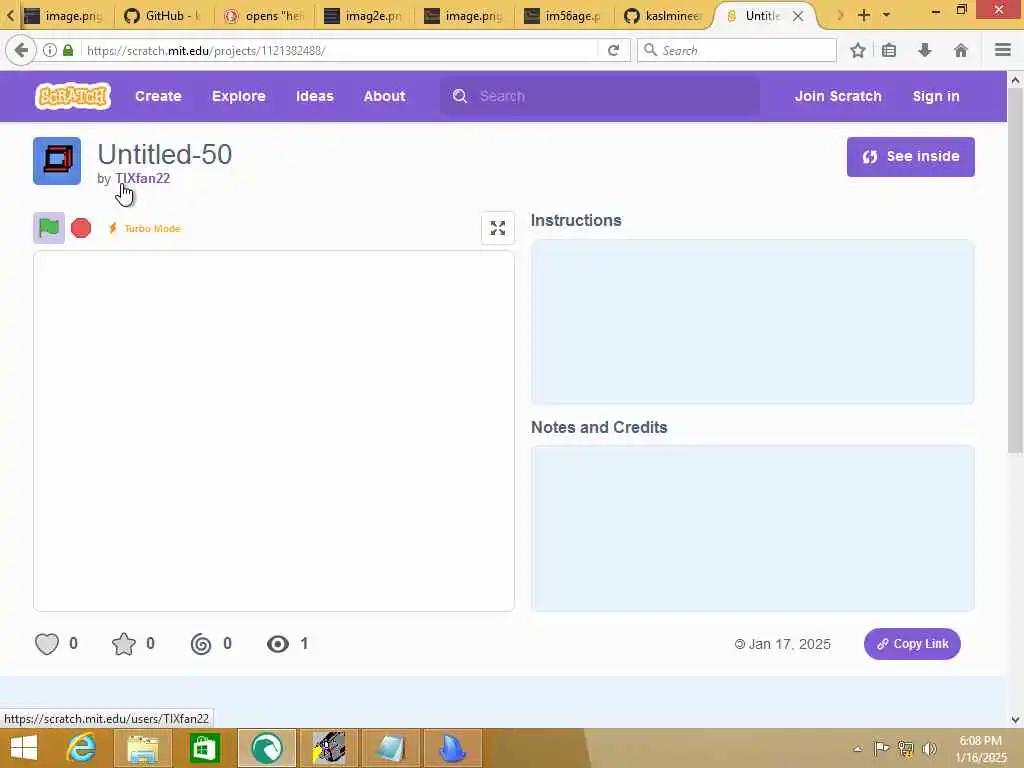Copy the project link
The height and width of the screenshot is (768, 1024).
click(912, 644)
